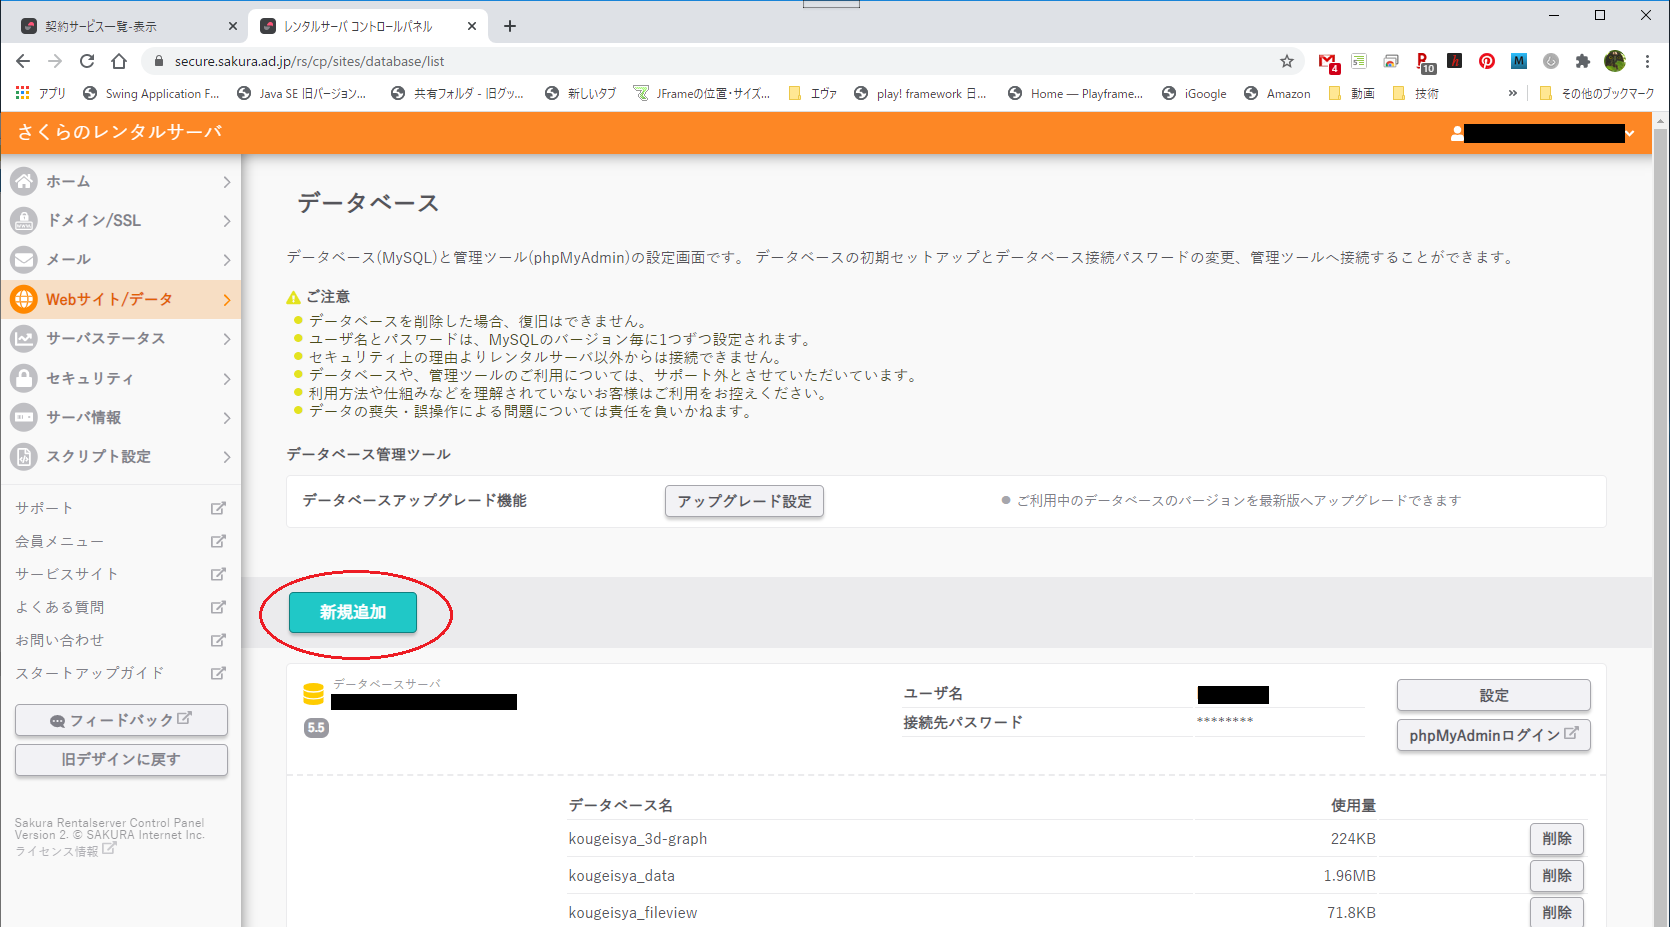Delete the kougeisya_fileview database
Image resolution: width=1670 pixels, height=927 pixels.
pyautogui.click(x=1556, y=911)
